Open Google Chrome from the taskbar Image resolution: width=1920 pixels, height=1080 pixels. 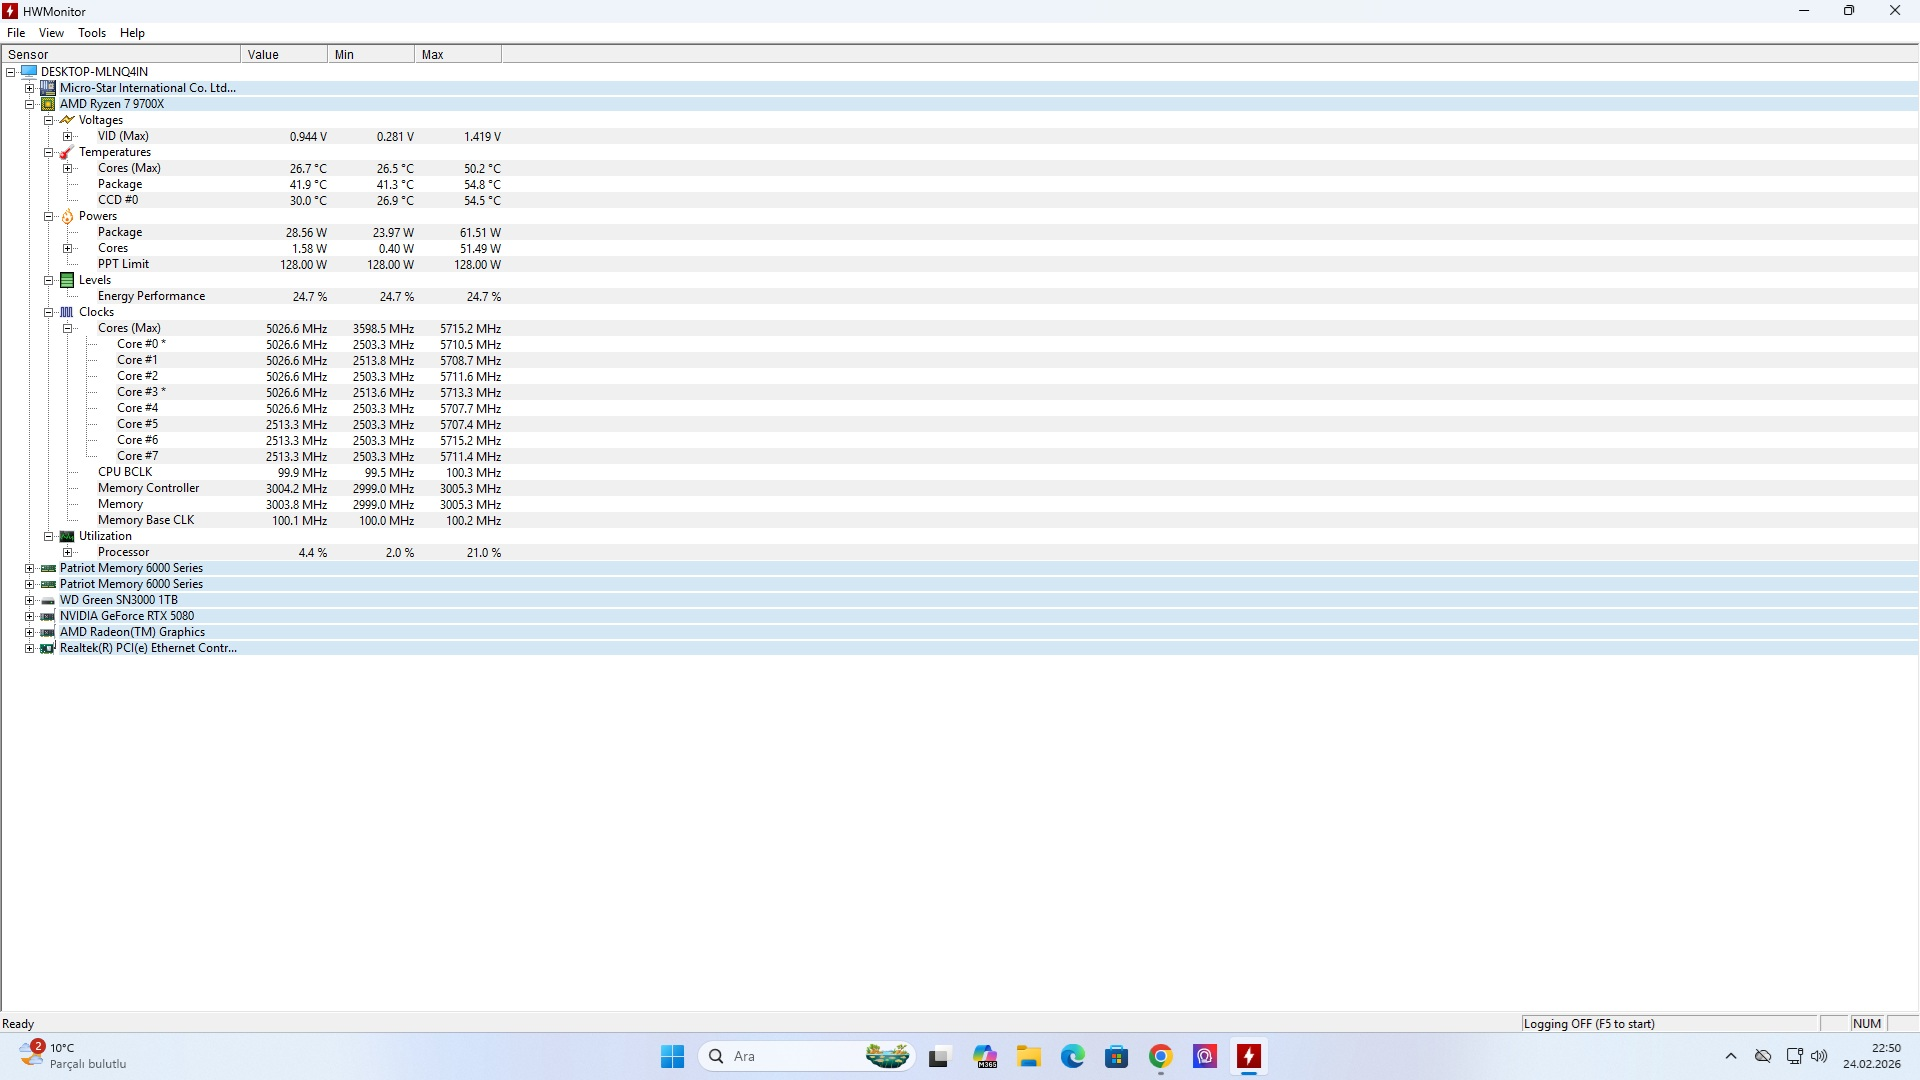tap(1161, 1056)
